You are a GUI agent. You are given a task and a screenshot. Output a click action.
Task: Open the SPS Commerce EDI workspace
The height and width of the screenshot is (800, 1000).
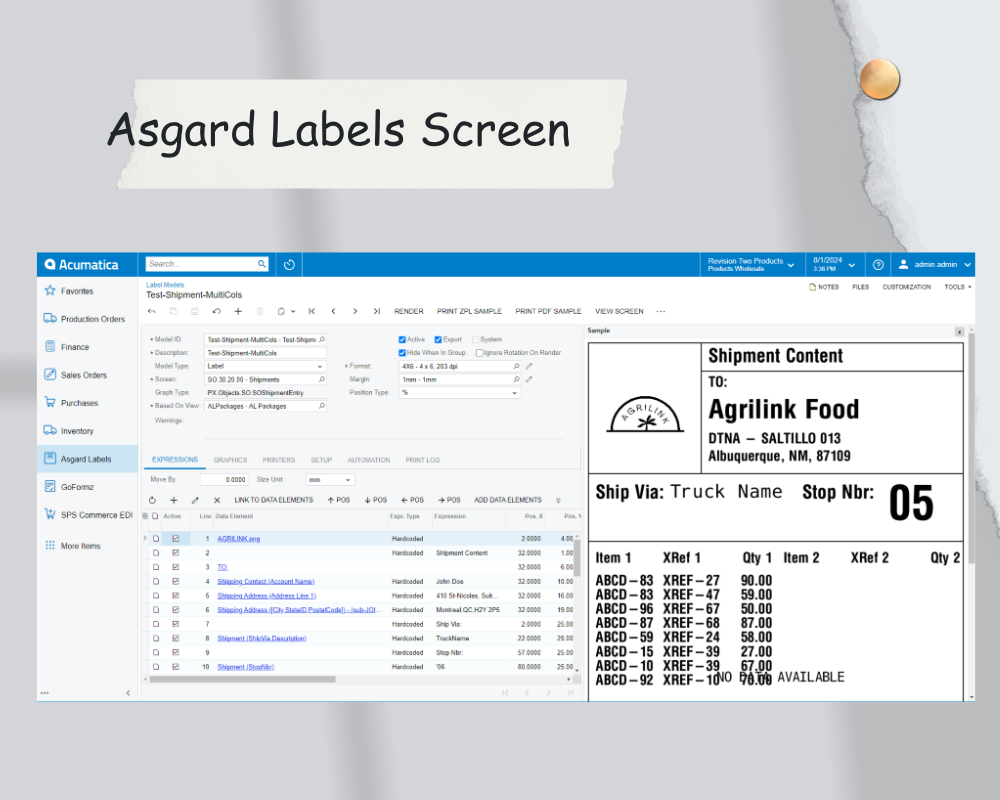[88, 515]
